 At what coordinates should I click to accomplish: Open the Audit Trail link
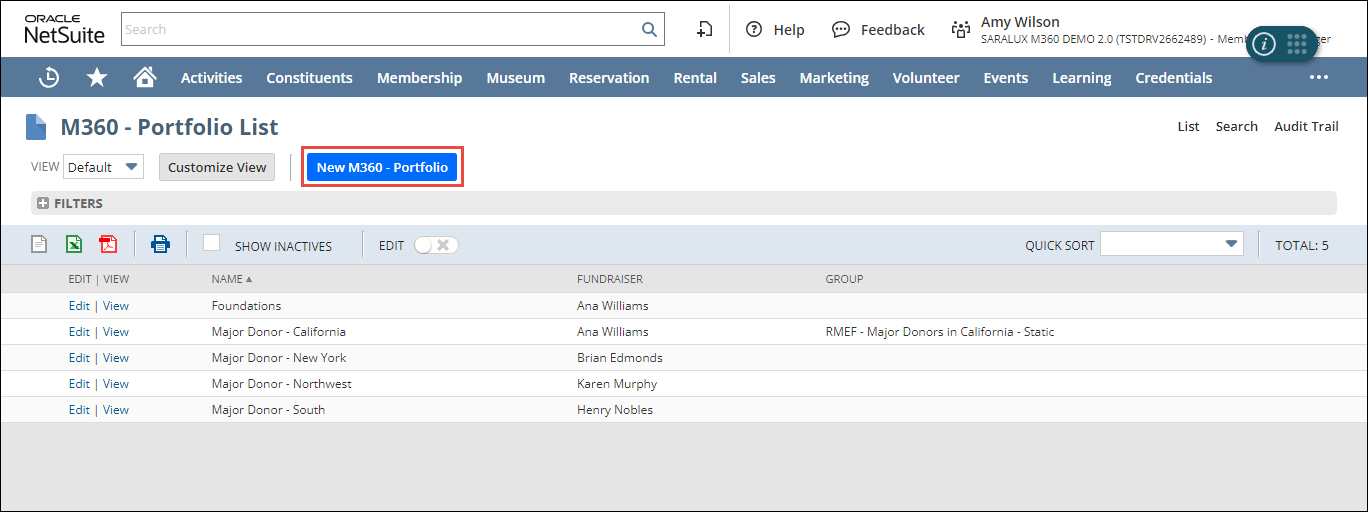coord(1305,126)
